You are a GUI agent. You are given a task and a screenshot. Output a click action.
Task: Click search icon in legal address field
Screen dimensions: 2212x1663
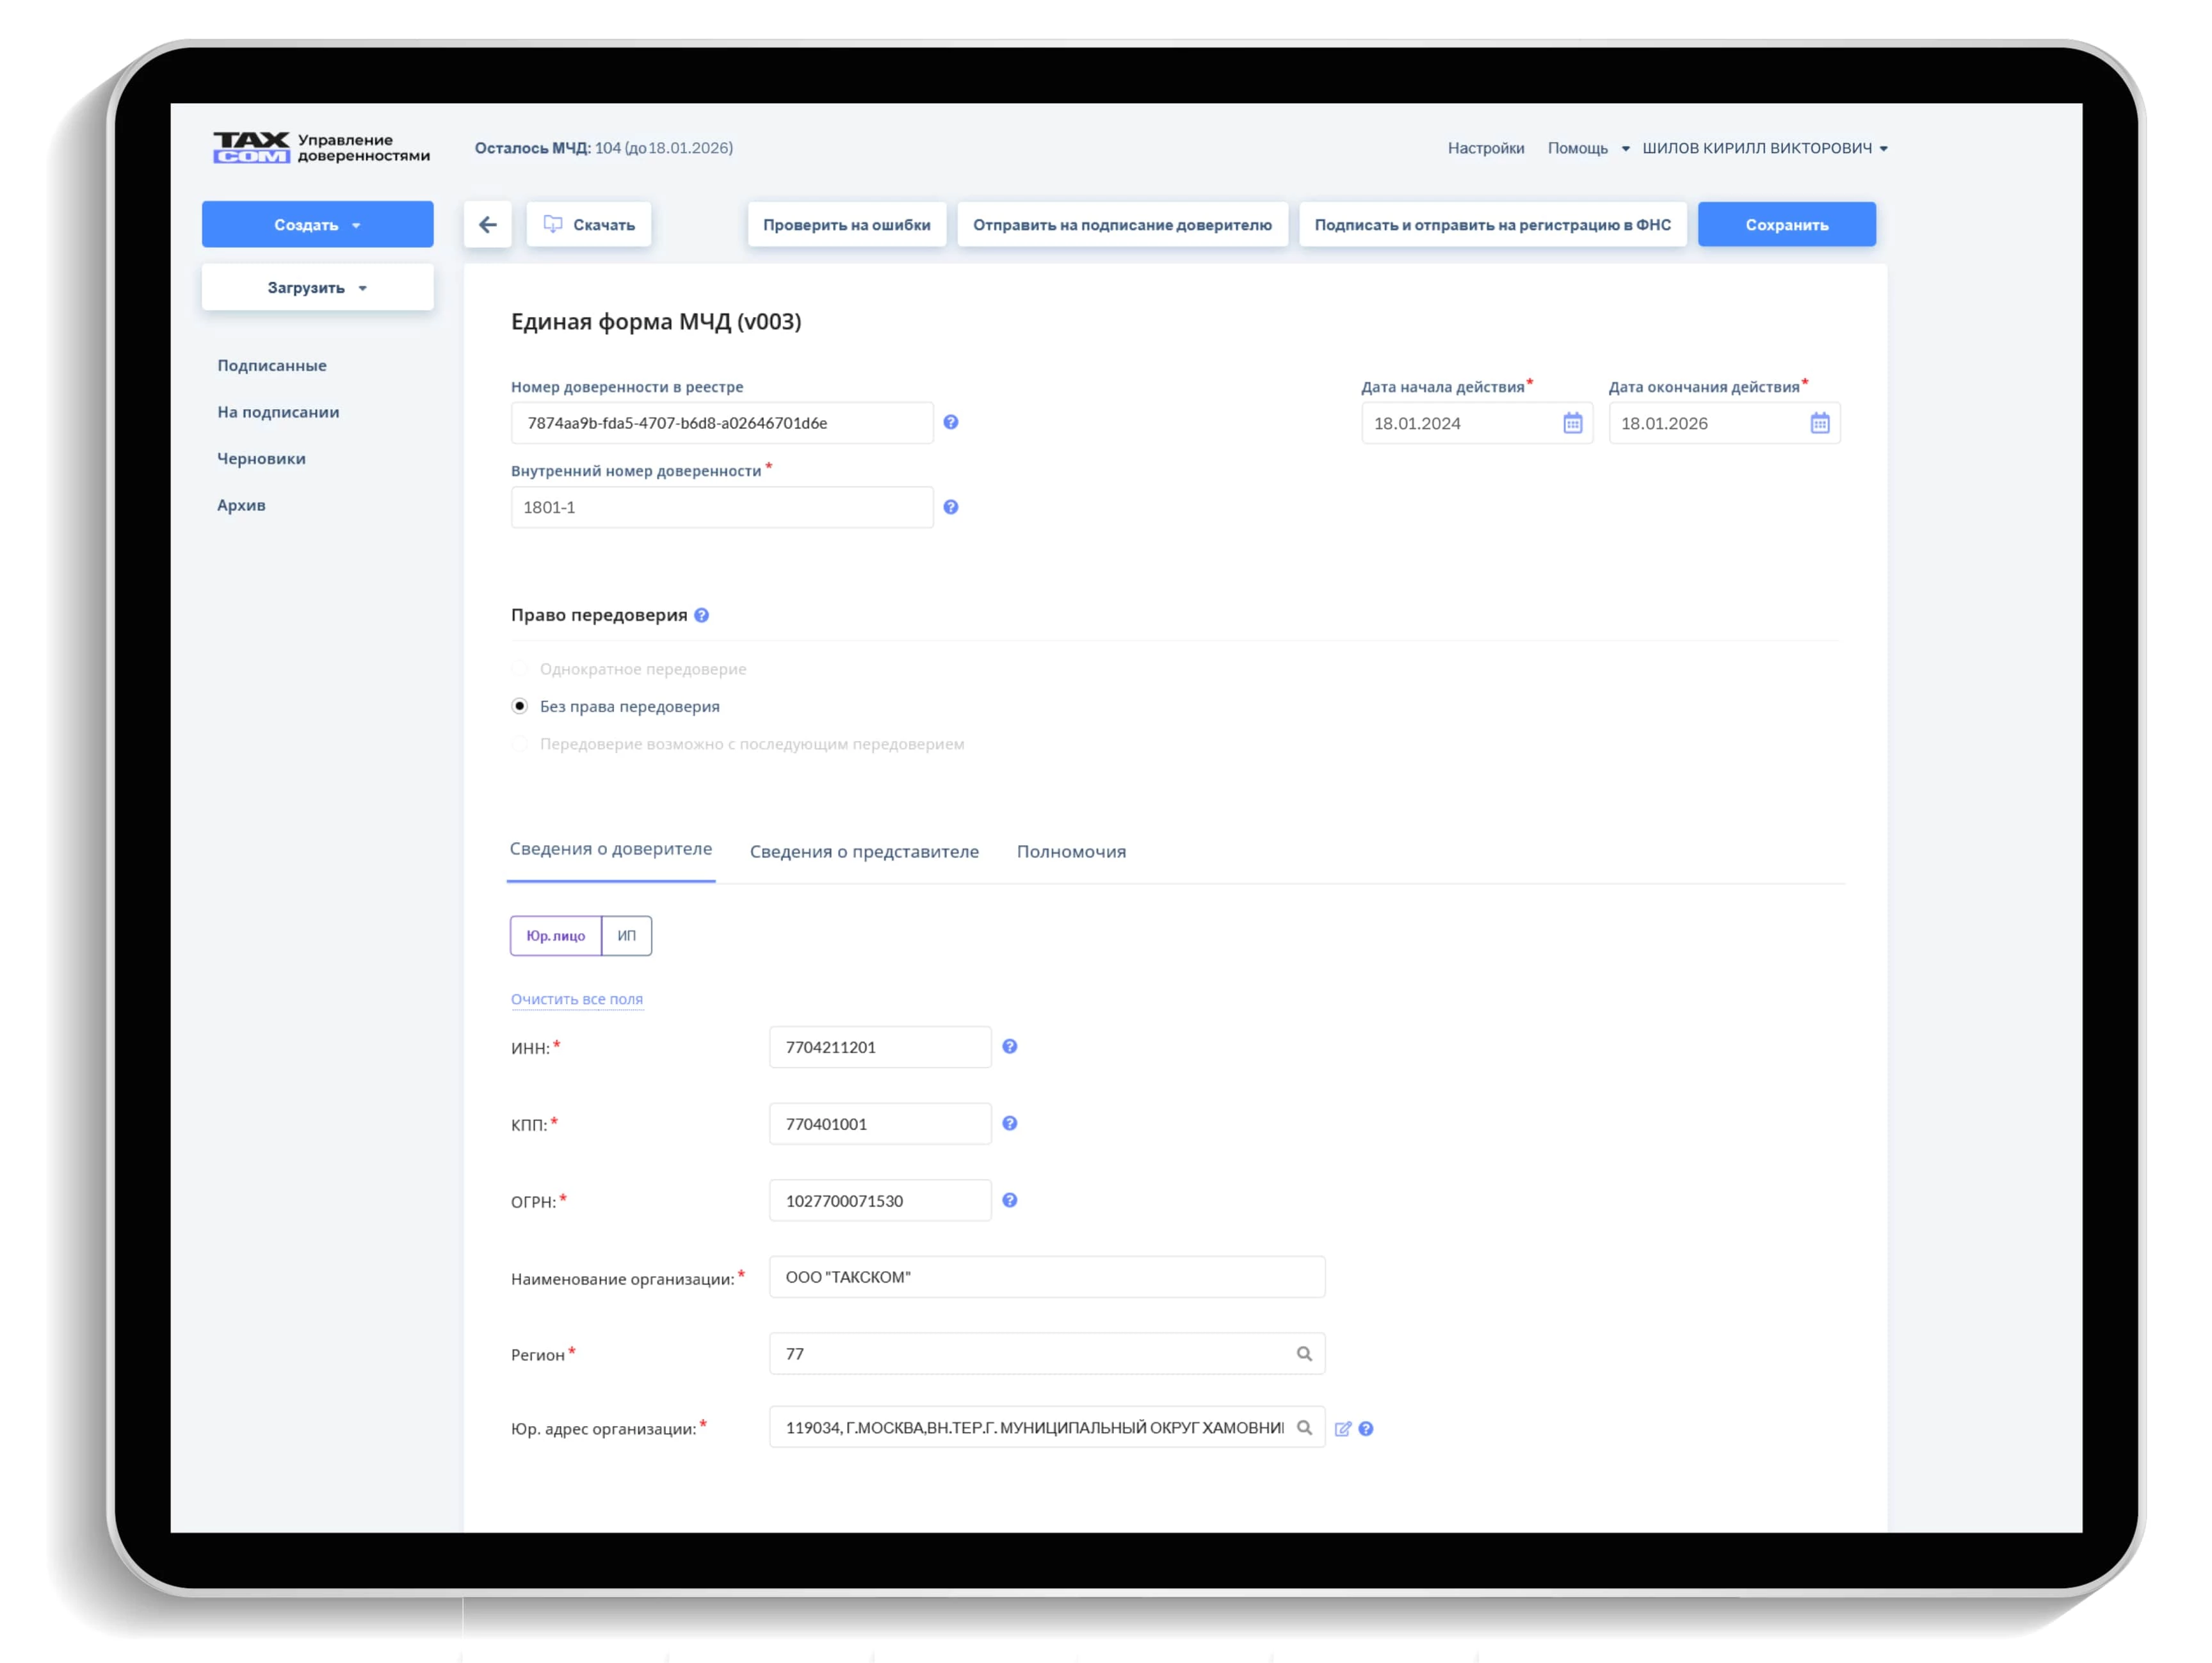[1304, 1427]
